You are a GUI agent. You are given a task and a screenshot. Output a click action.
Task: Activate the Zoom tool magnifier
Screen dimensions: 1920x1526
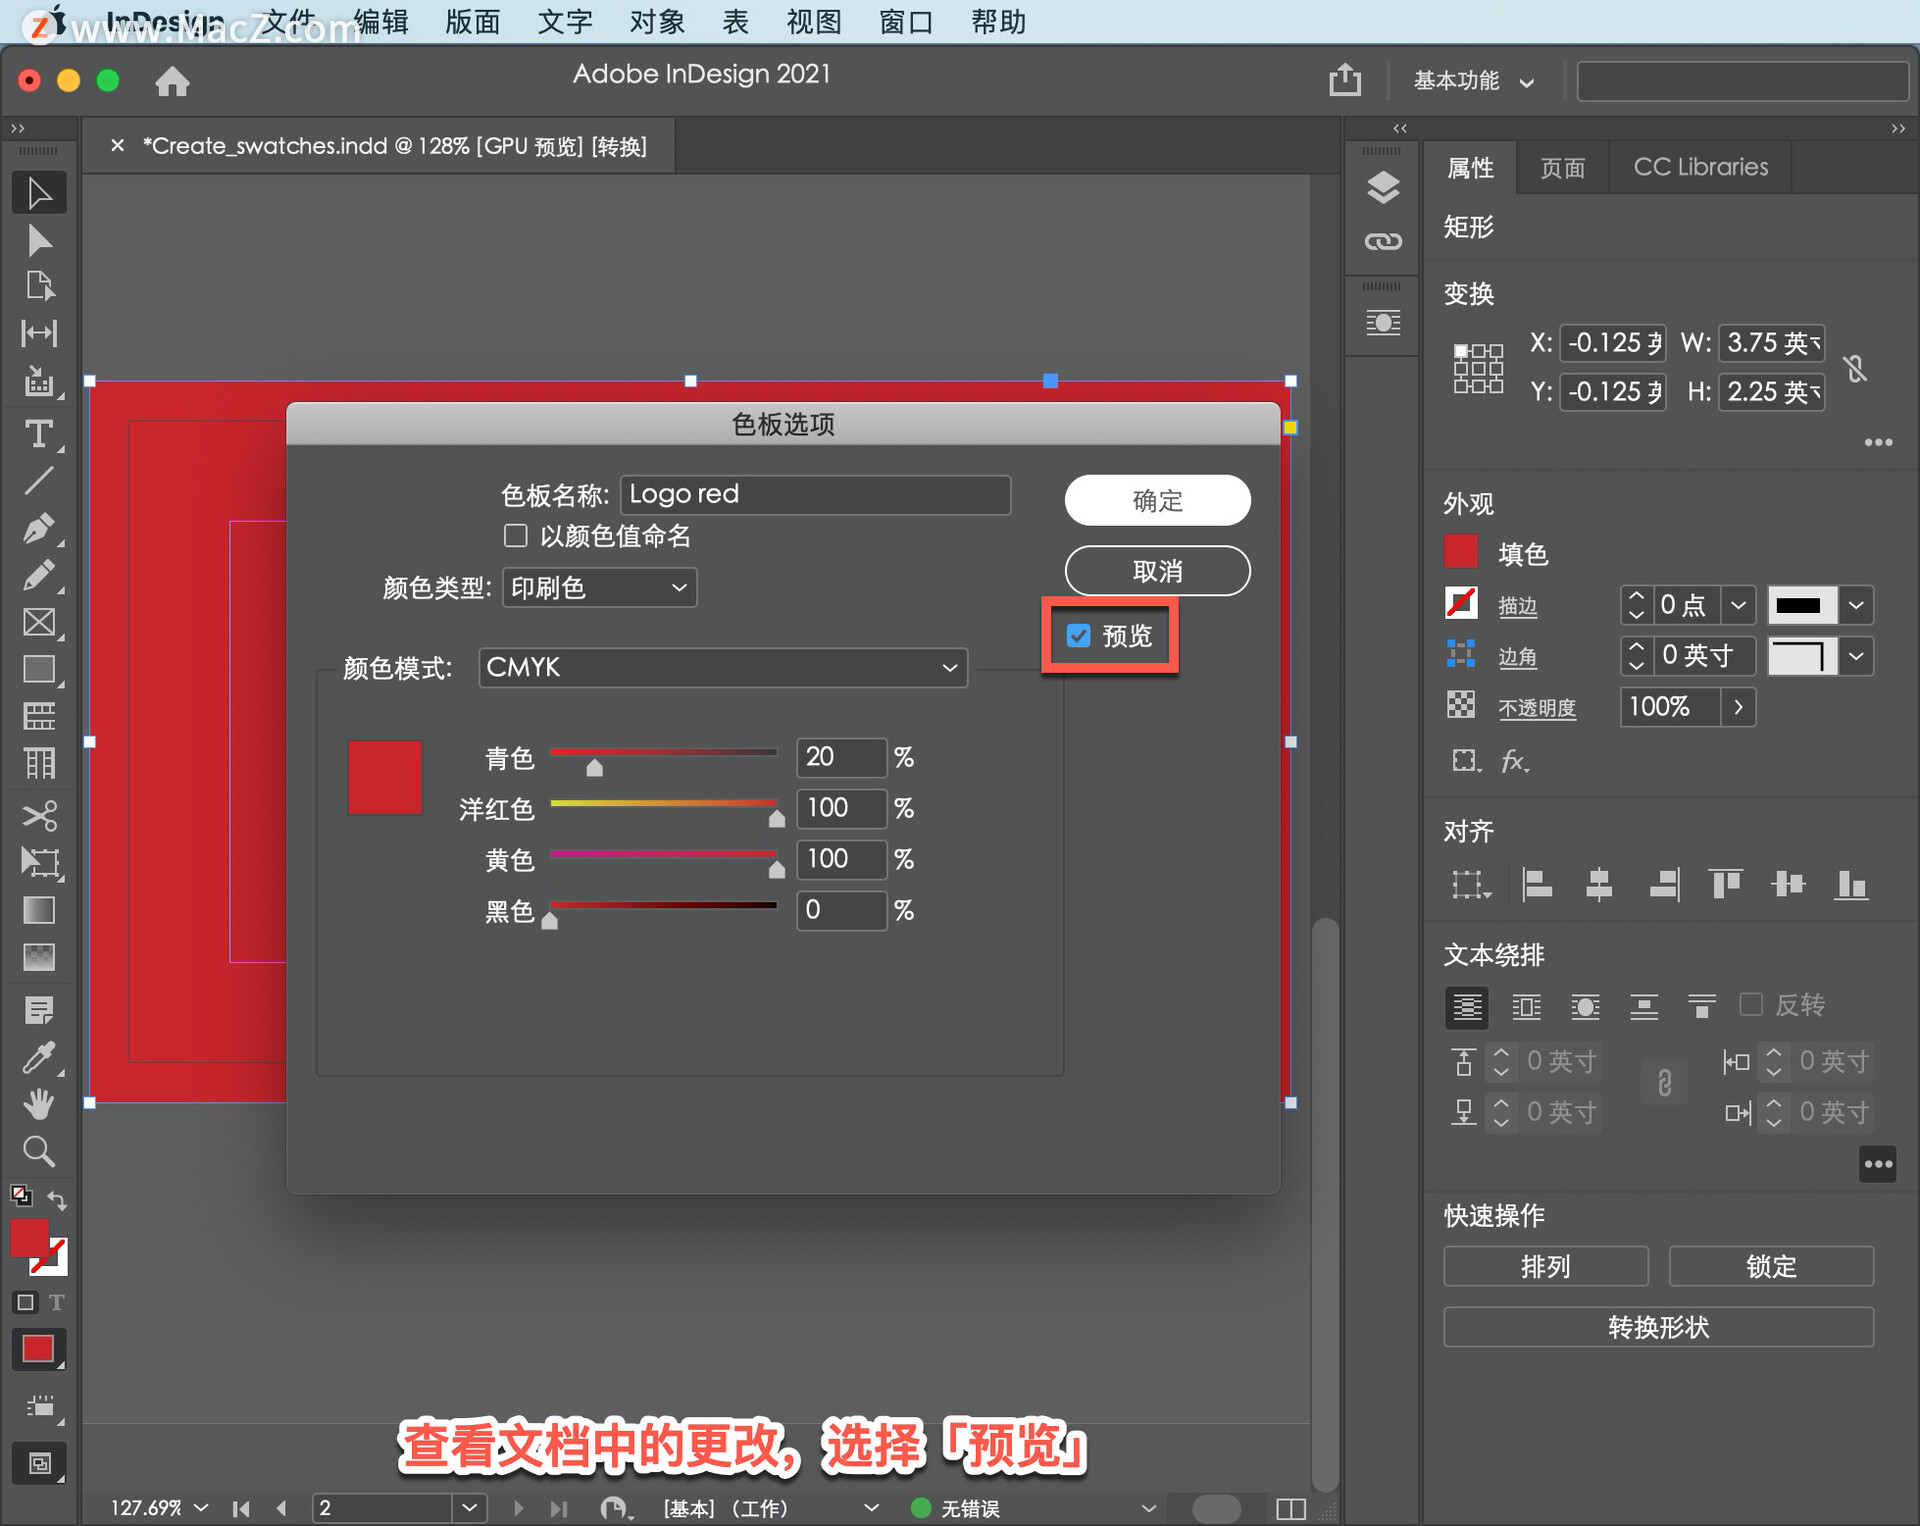click(x=38, y=1152)
